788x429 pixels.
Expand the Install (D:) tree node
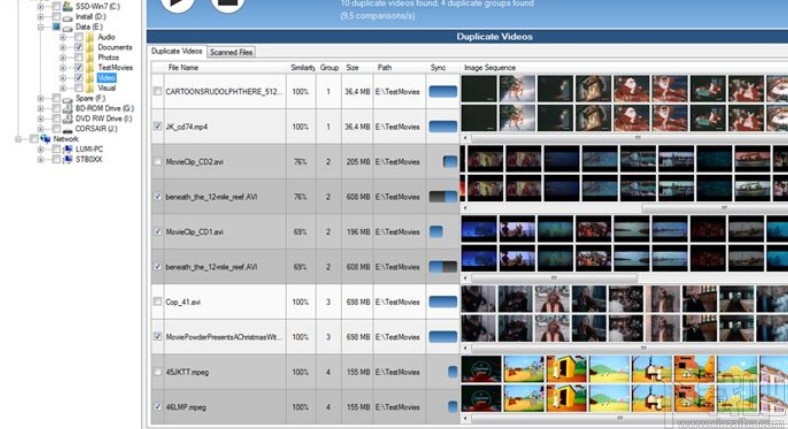[41, 17]
